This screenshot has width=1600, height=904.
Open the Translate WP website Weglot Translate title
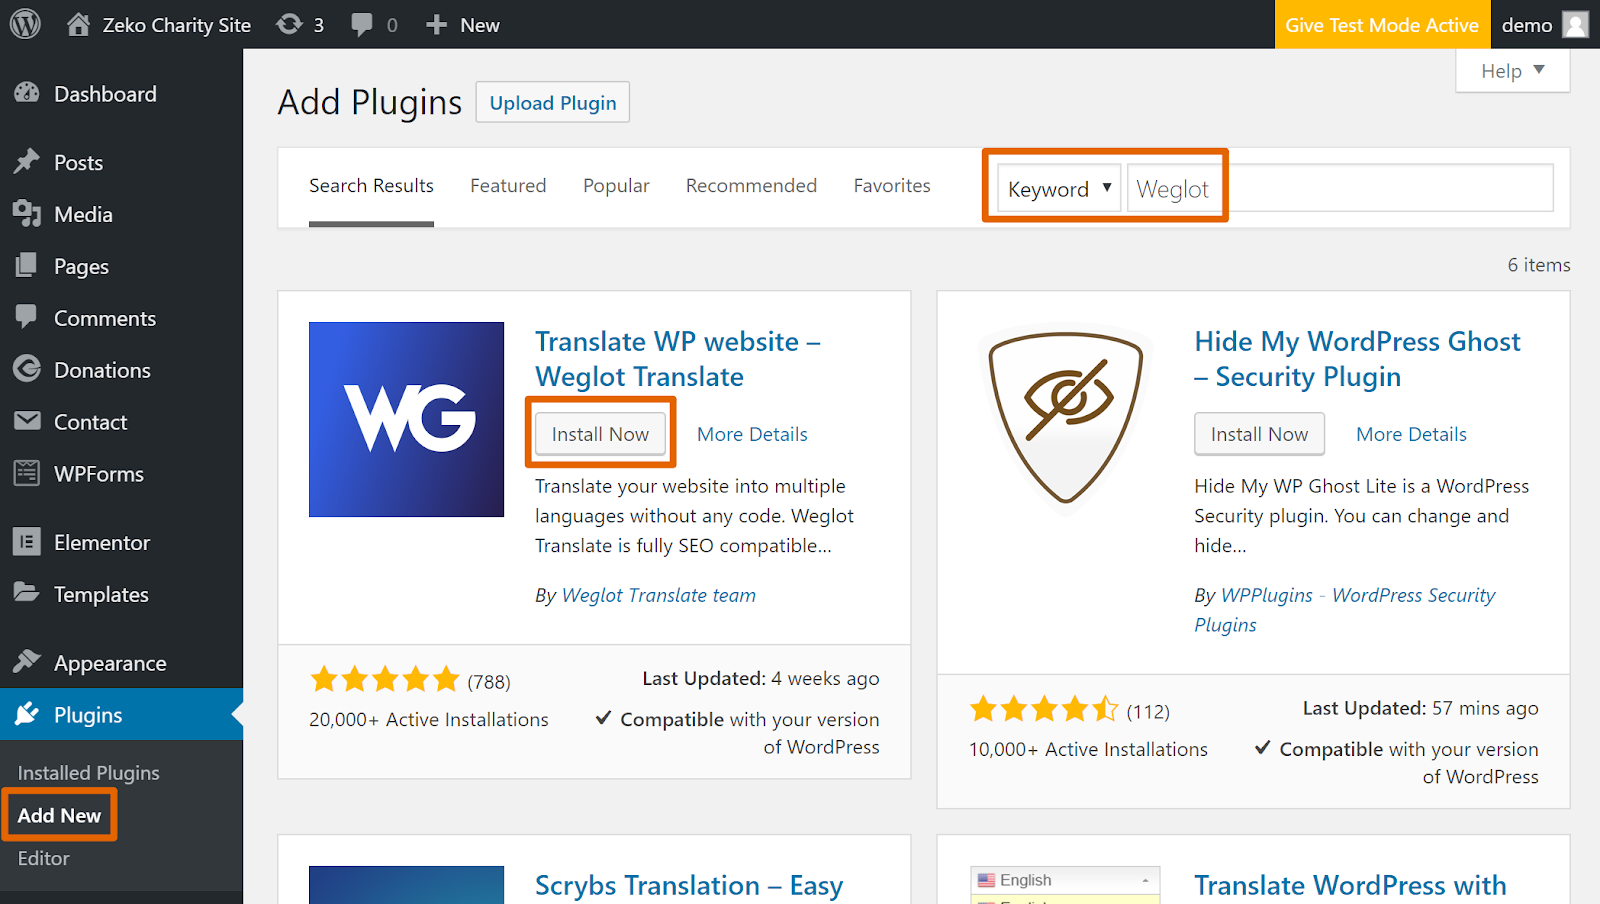(678, 359)
